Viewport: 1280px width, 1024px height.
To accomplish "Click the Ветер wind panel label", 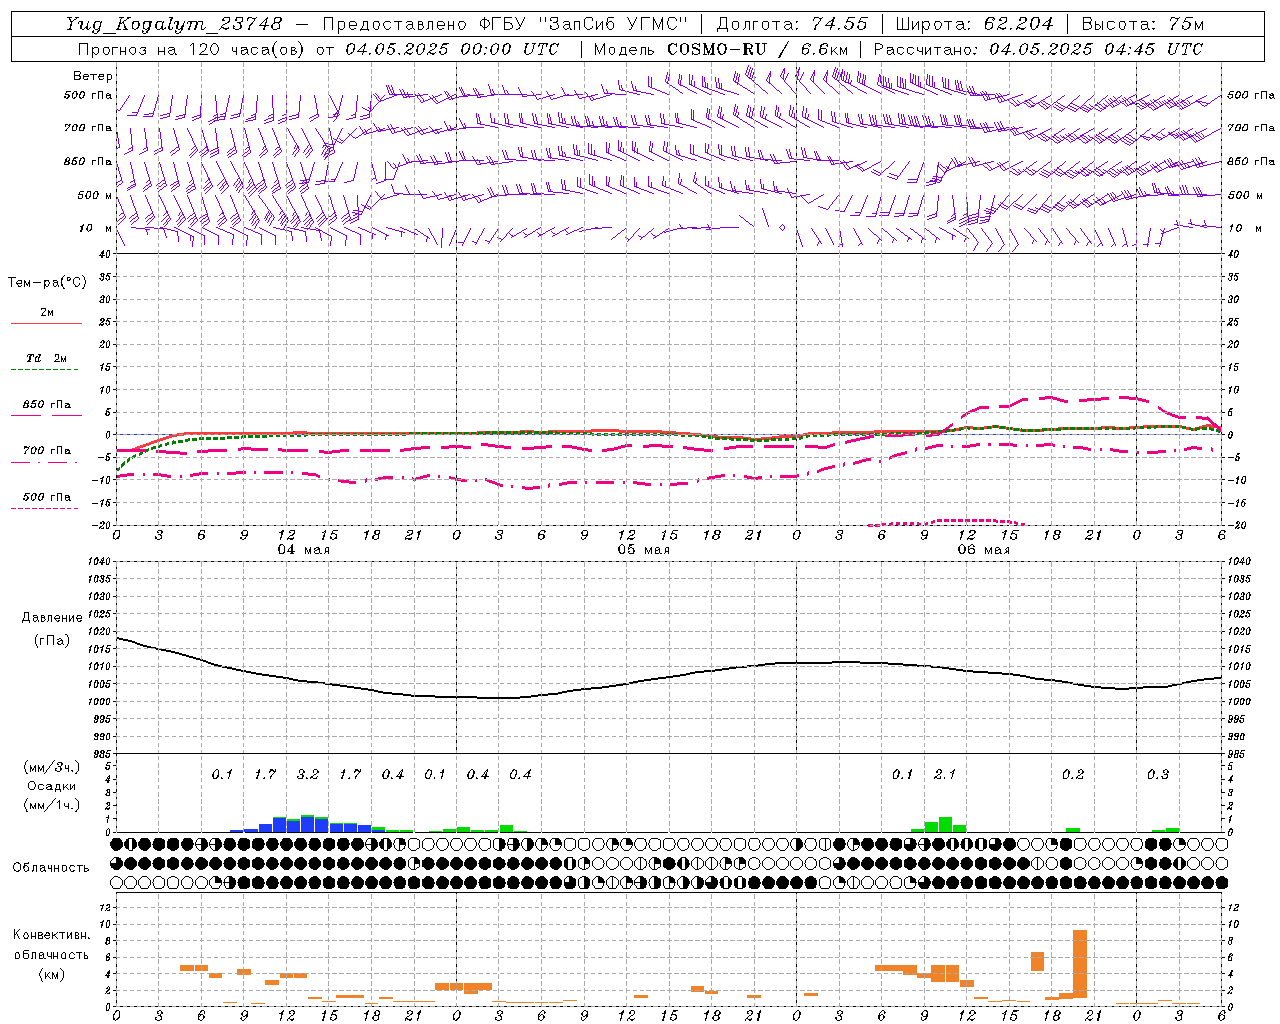I will 92,76.
